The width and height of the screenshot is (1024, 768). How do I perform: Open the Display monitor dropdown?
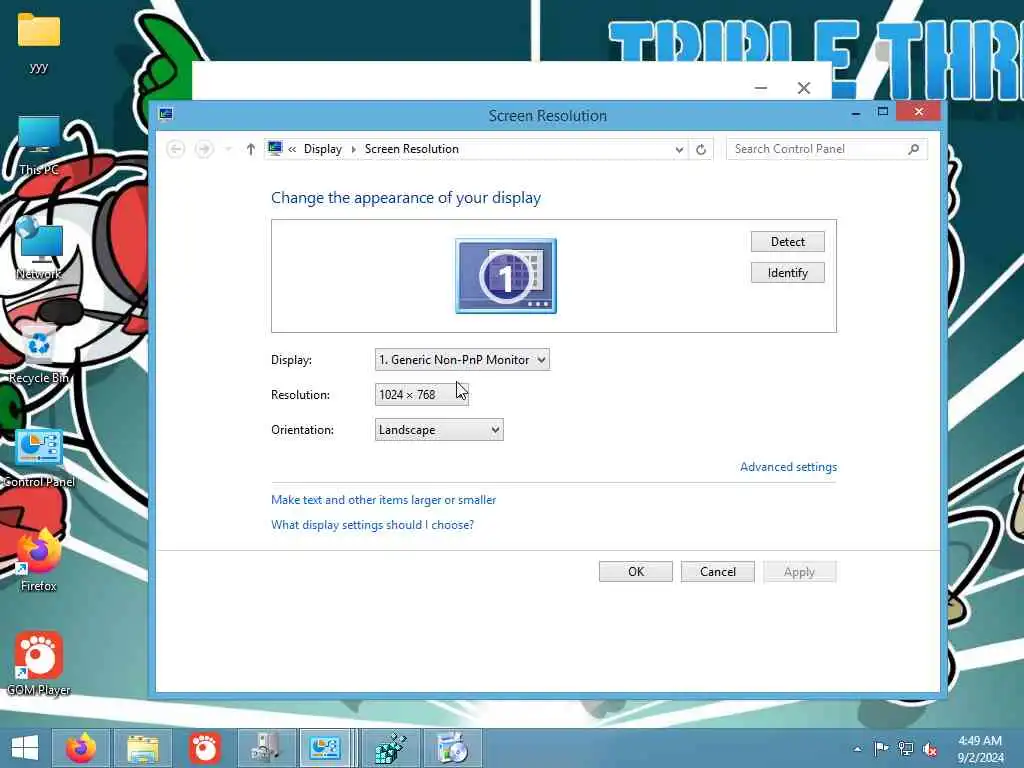point(462,360)
